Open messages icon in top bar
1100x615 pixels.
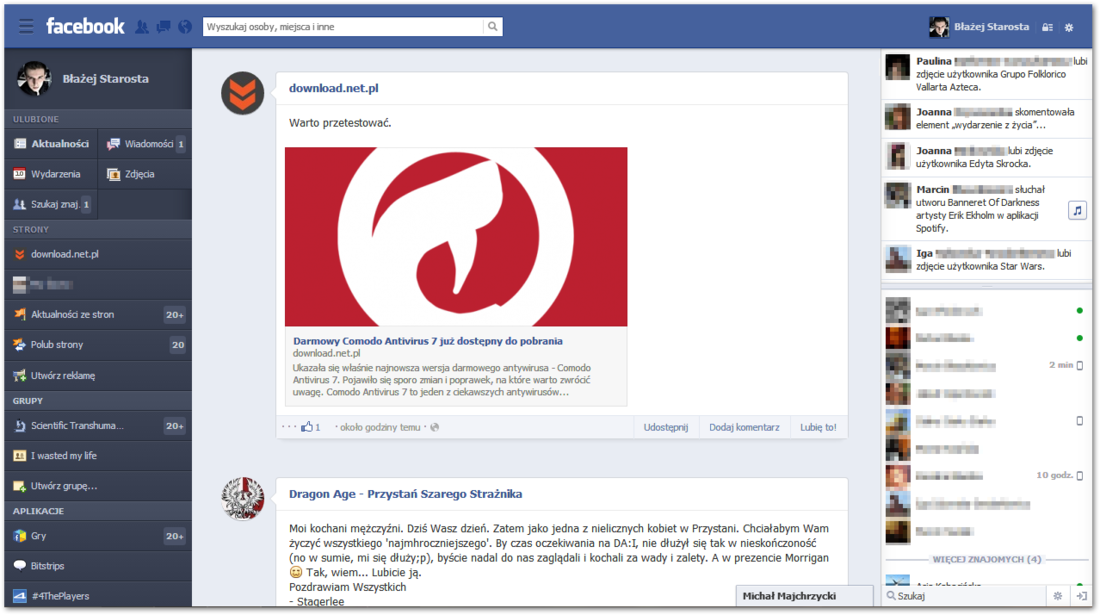click(163, 27)
